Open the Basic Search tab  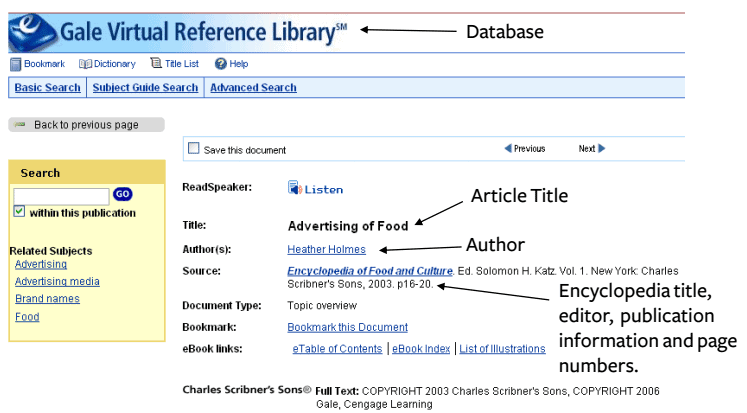[x=47, y=88]
